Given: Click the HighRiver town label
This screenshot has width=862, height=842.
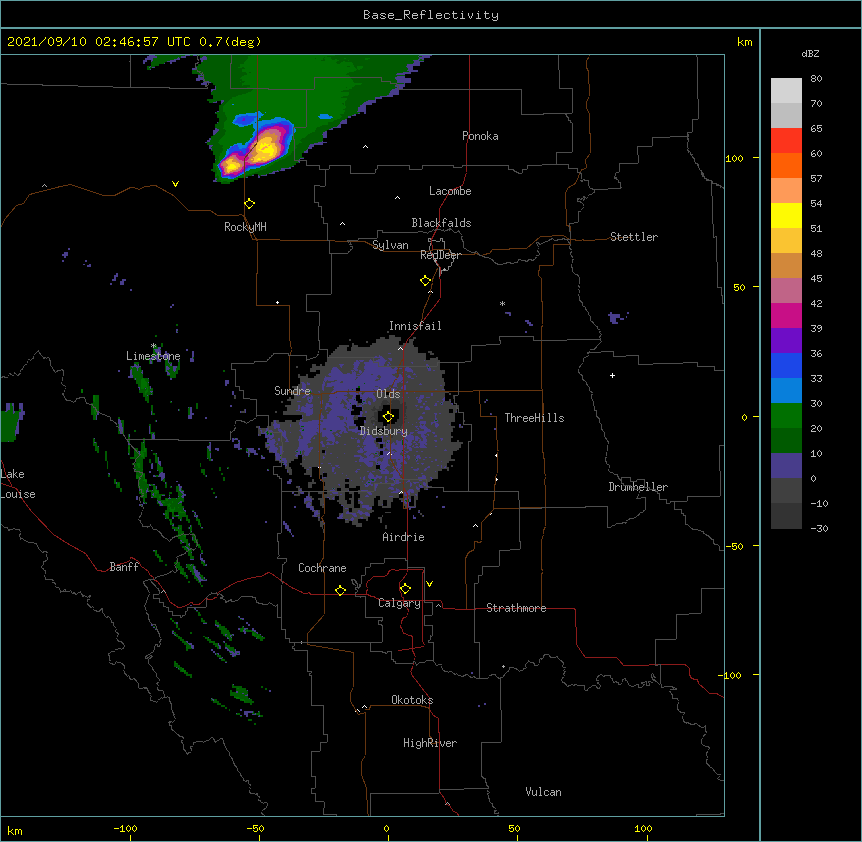Looking at the screenshot, I should [x=430, y=743].
